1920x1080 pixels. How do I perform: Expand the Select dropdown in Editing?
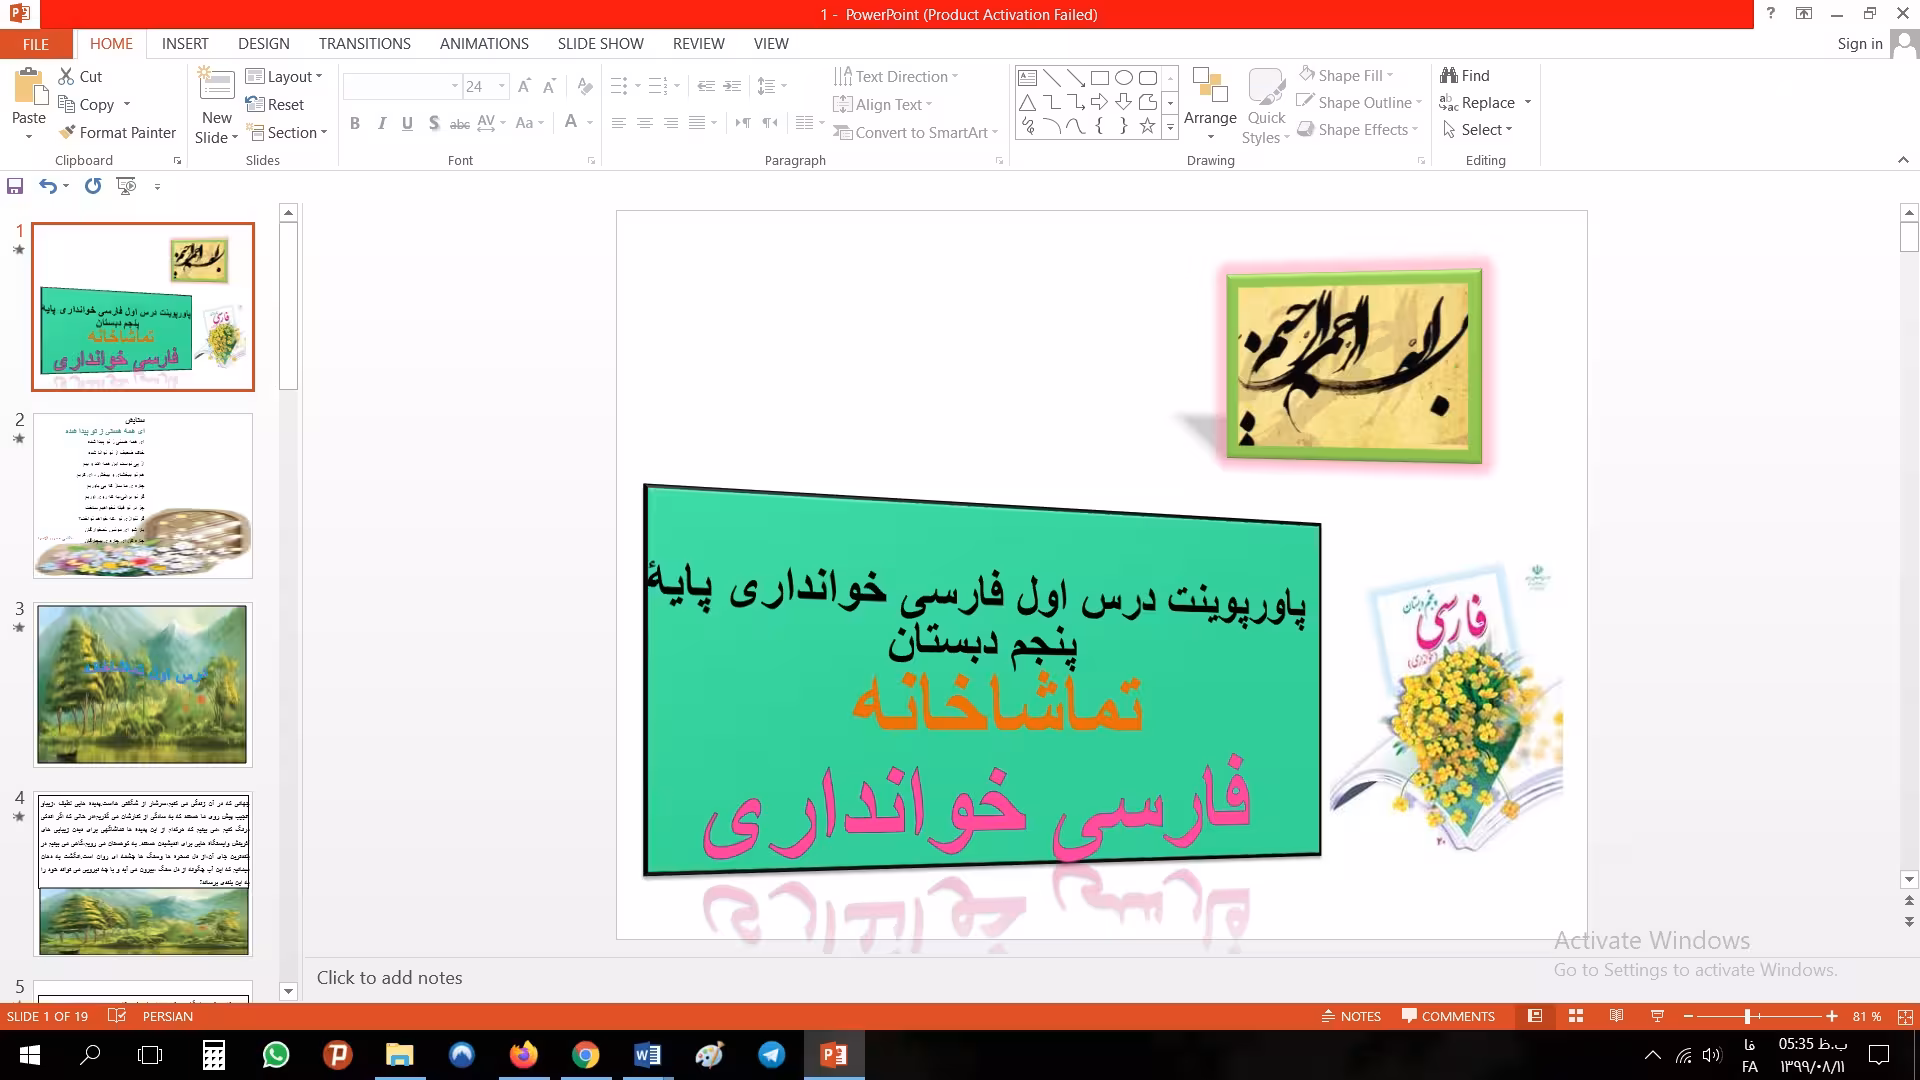pos(1485,130)
